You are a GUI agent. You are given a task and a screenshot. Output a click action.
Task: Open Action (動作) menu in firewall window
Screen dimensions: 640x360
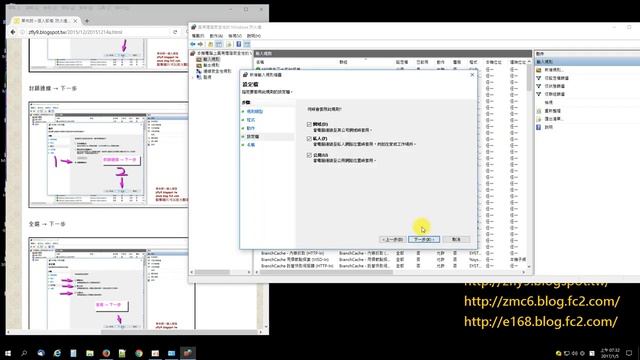[216, 36]
